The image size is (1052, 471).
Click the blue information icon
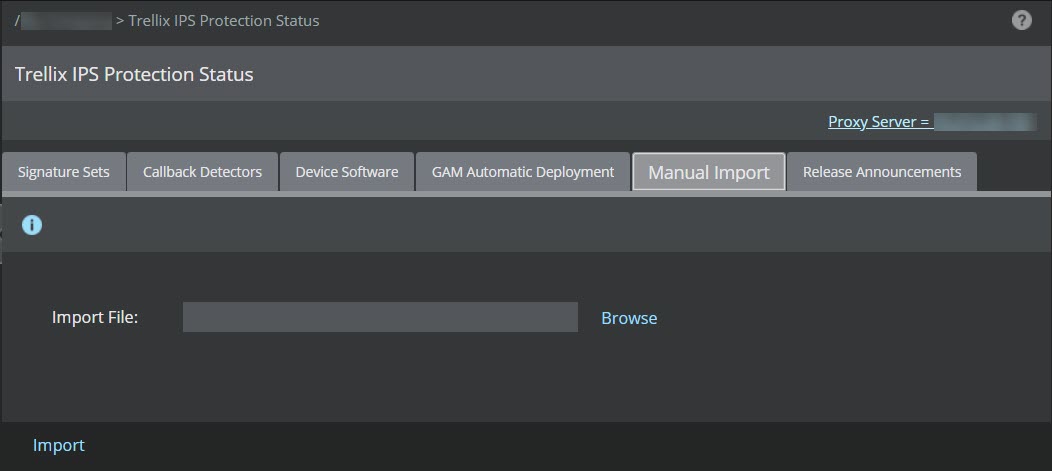click(x=32, y=225)
